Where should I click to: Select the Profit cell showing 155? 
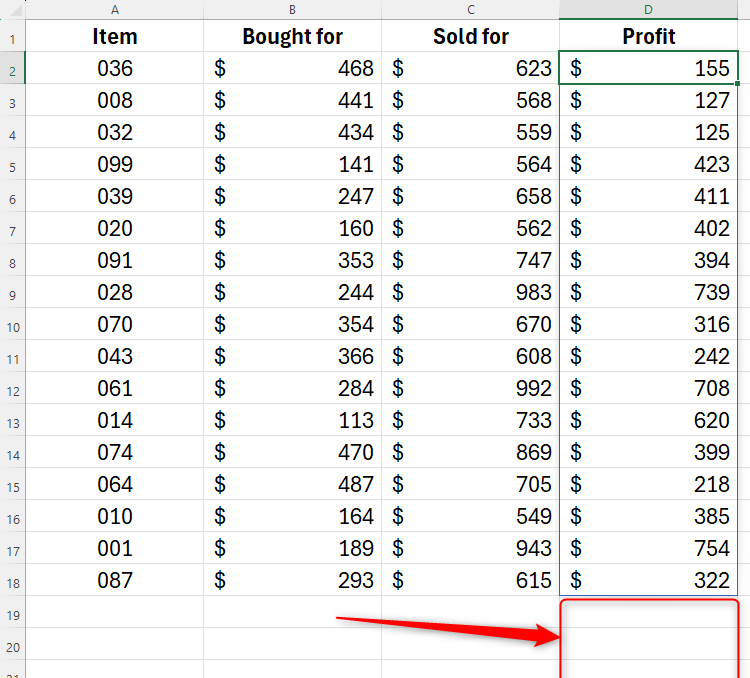coord(649,69)
